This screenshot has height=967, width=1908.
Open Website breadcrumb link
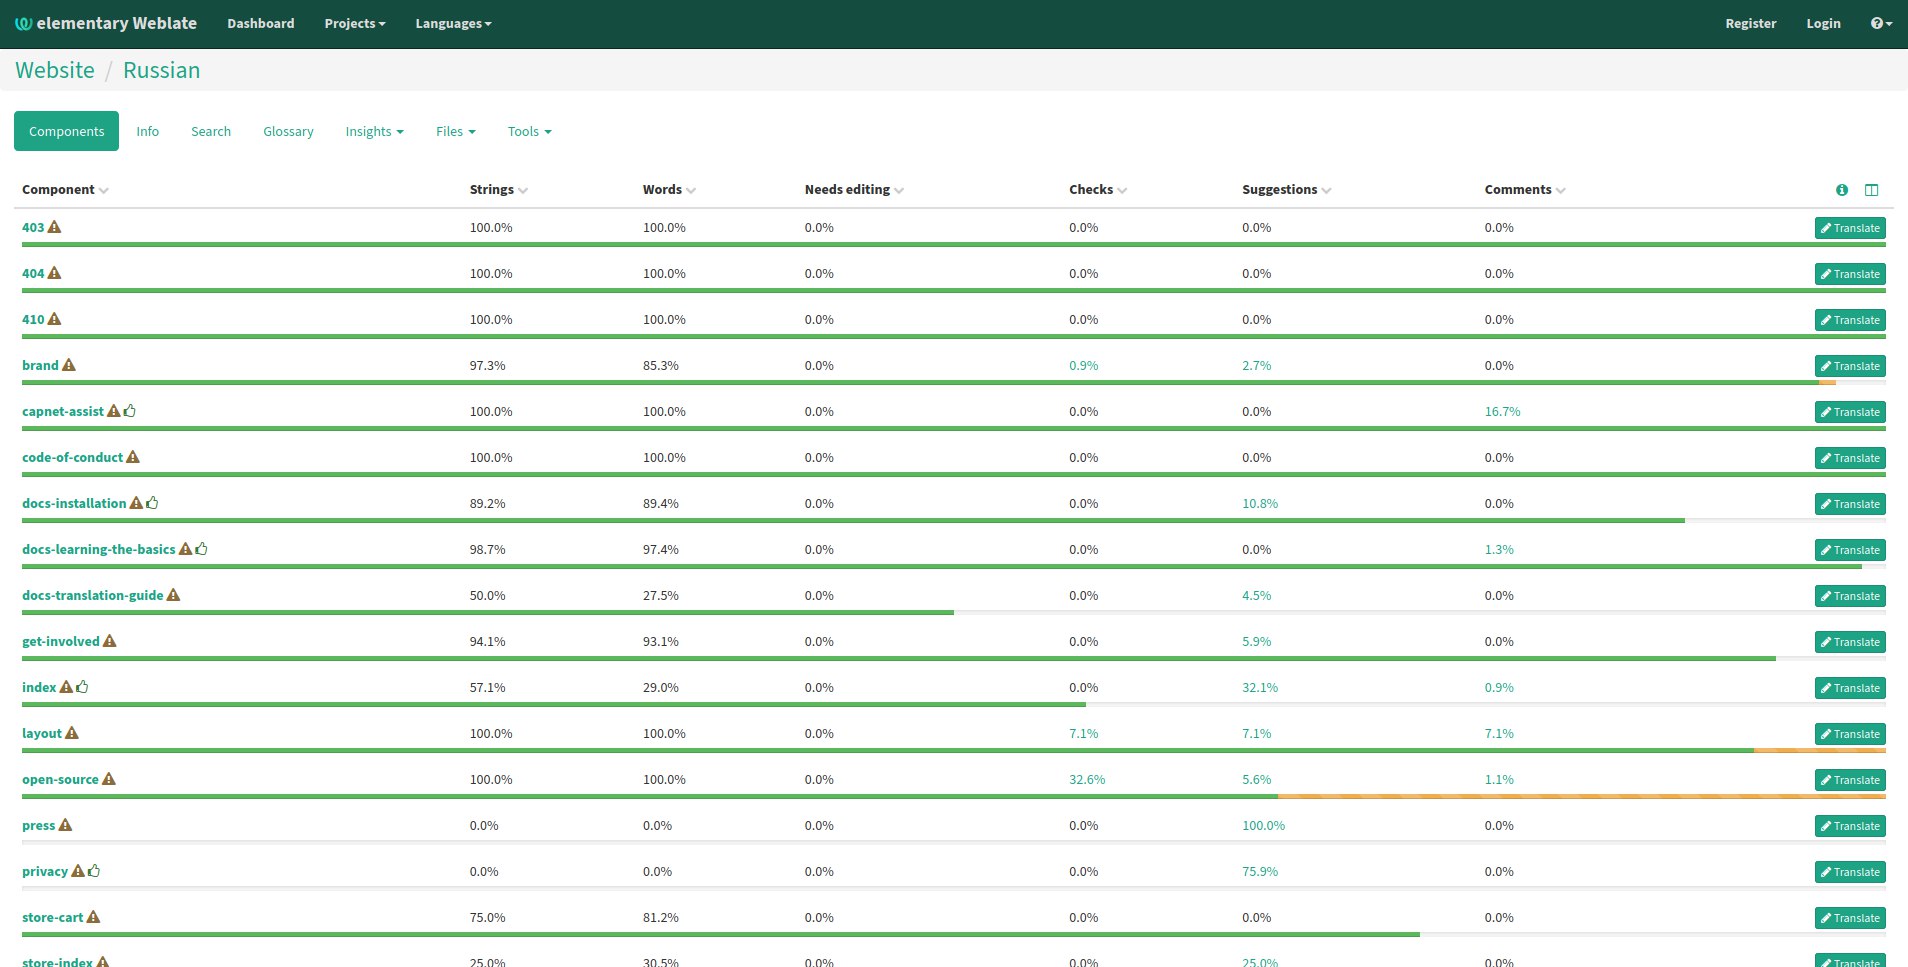(x=55, y=70)
